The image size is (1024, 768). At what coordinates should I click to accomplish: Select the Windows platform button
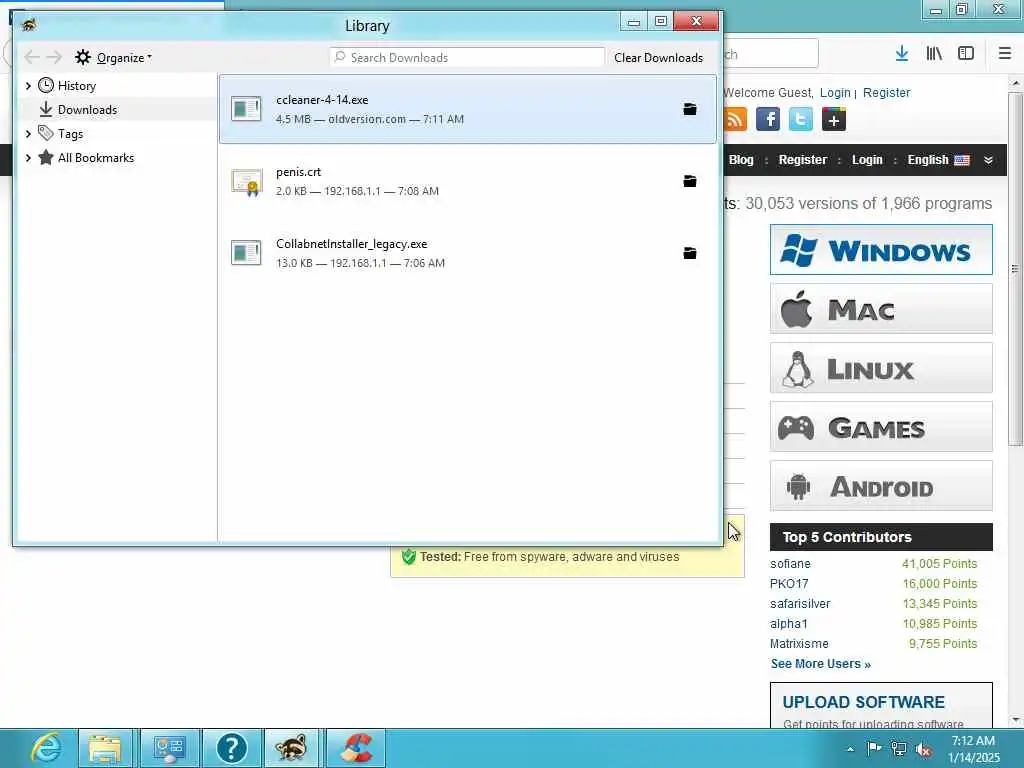click(x=881, y=249)
